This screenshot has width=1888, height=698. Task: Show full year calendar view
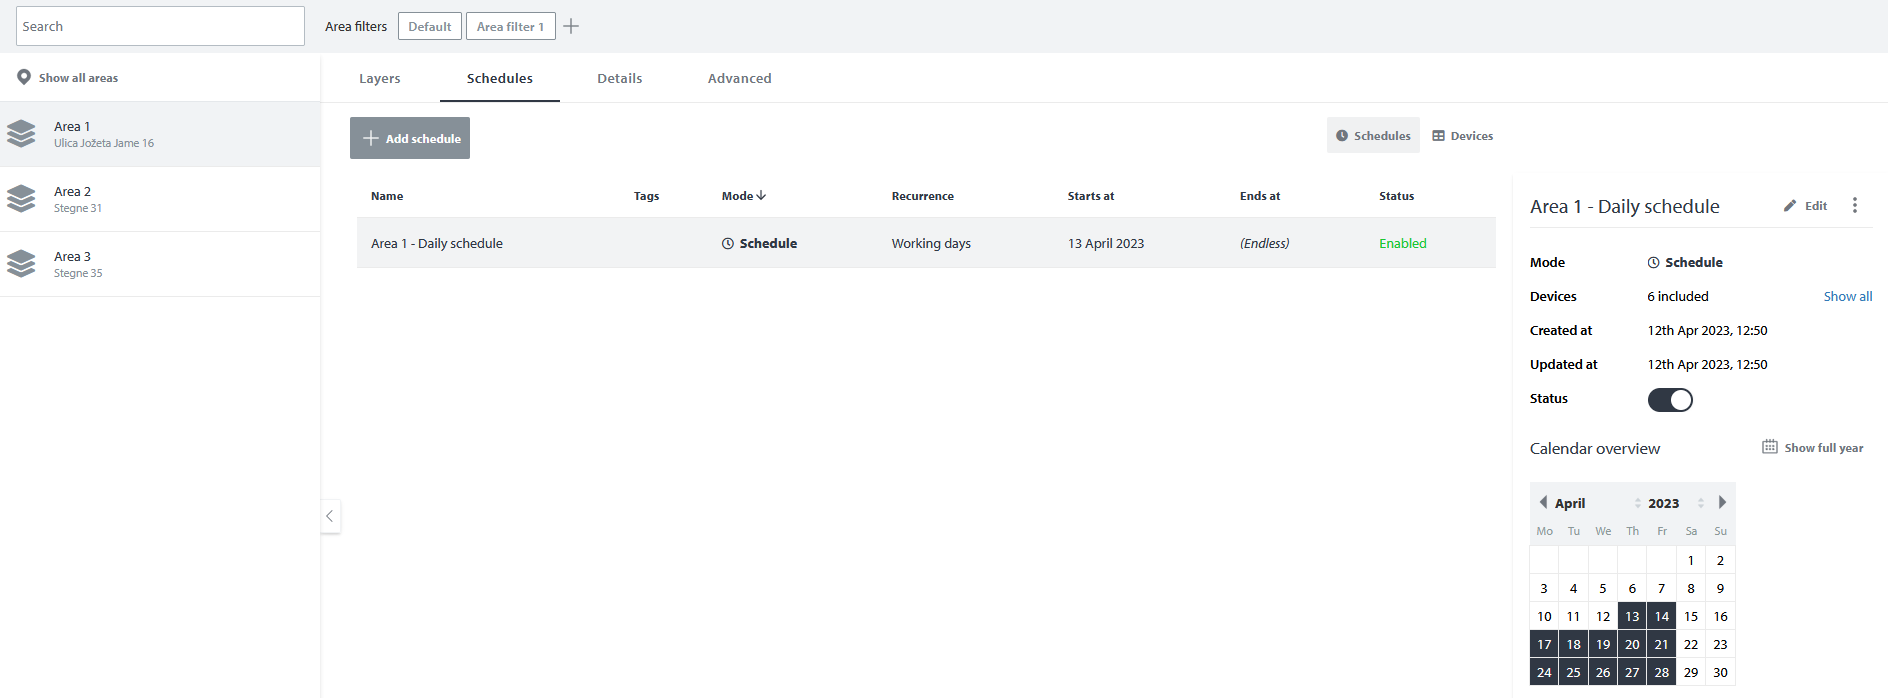click(1812, 448)
